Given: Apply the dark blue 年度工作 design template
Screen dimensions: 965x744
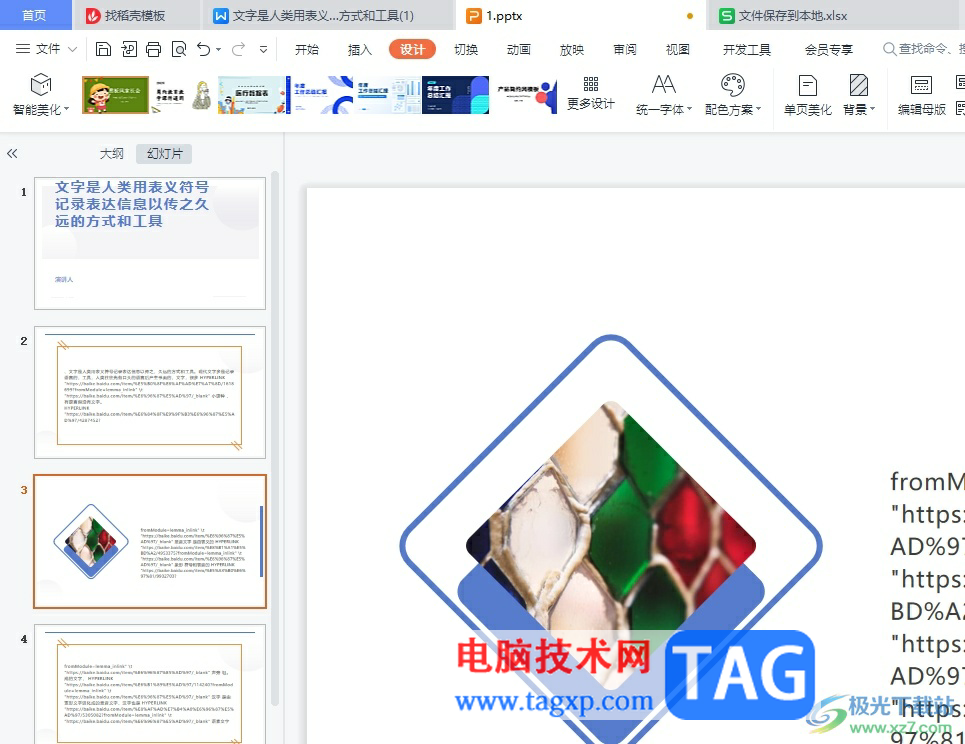Looking at the screenshot, I should click(455, 95).
